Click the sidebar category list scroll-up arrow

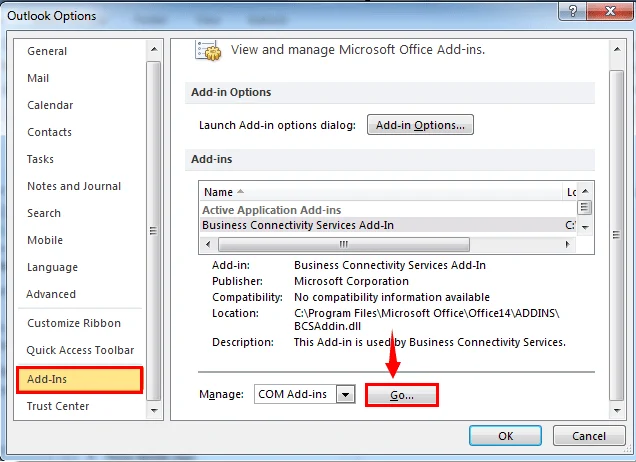154,49
